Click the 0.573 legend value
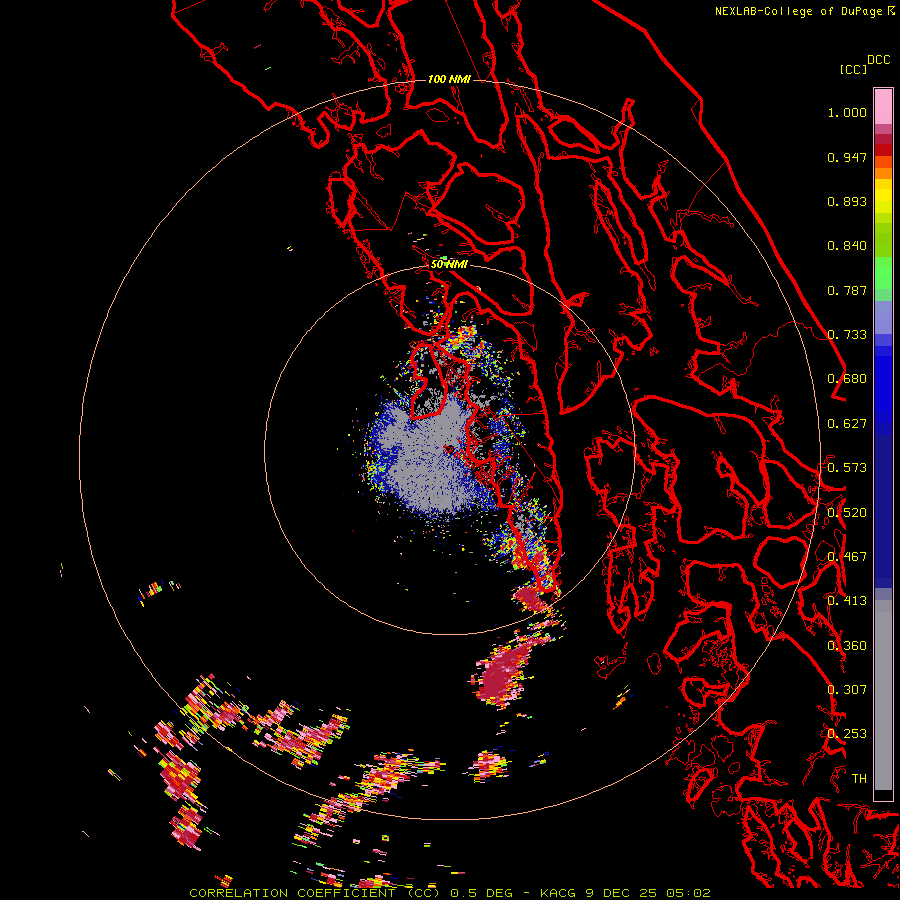This screenshot has height=900, width=900. point(847,468)
